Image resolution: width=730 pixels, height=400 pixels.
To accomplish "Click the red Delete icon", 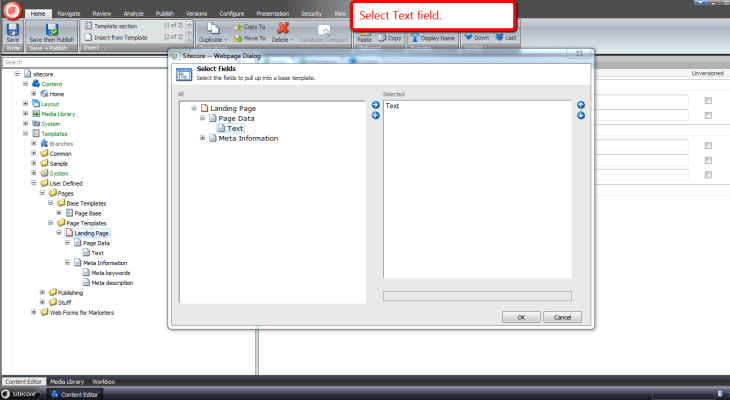I will pos(283,28).
